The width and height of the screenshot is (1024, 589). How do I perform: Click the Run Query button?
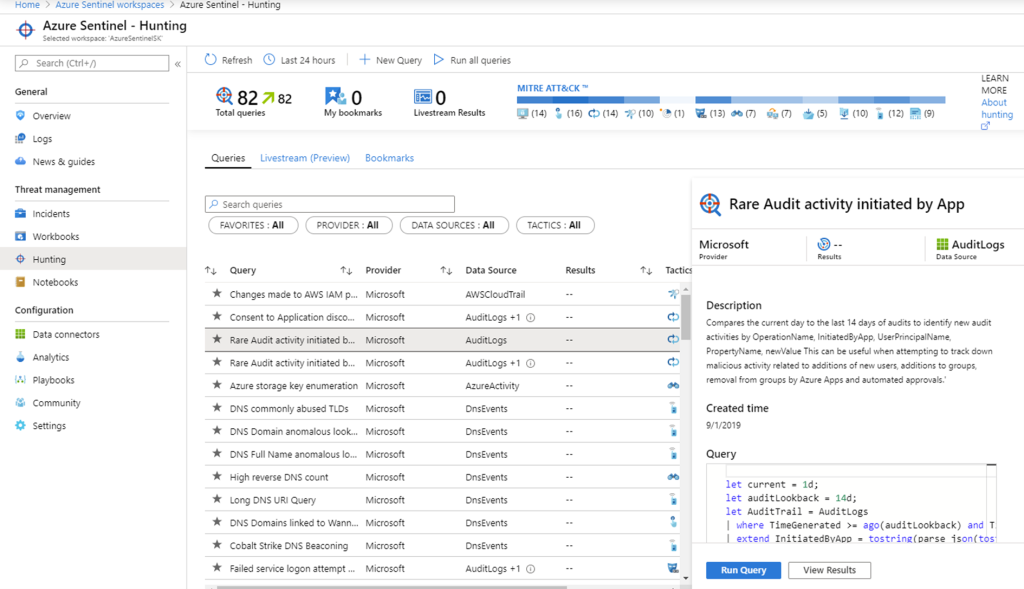click(743, 570)
